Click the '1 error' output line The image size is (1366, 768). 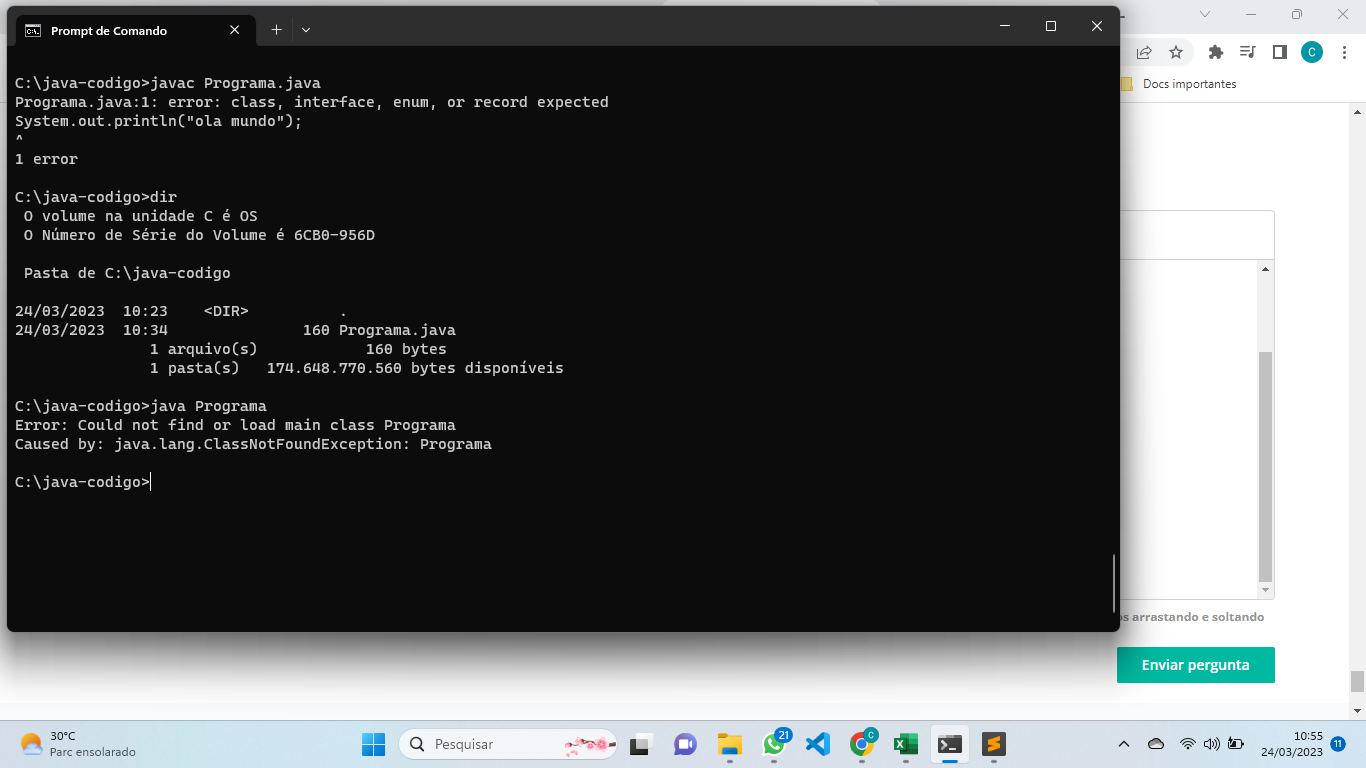coord(46,159)
